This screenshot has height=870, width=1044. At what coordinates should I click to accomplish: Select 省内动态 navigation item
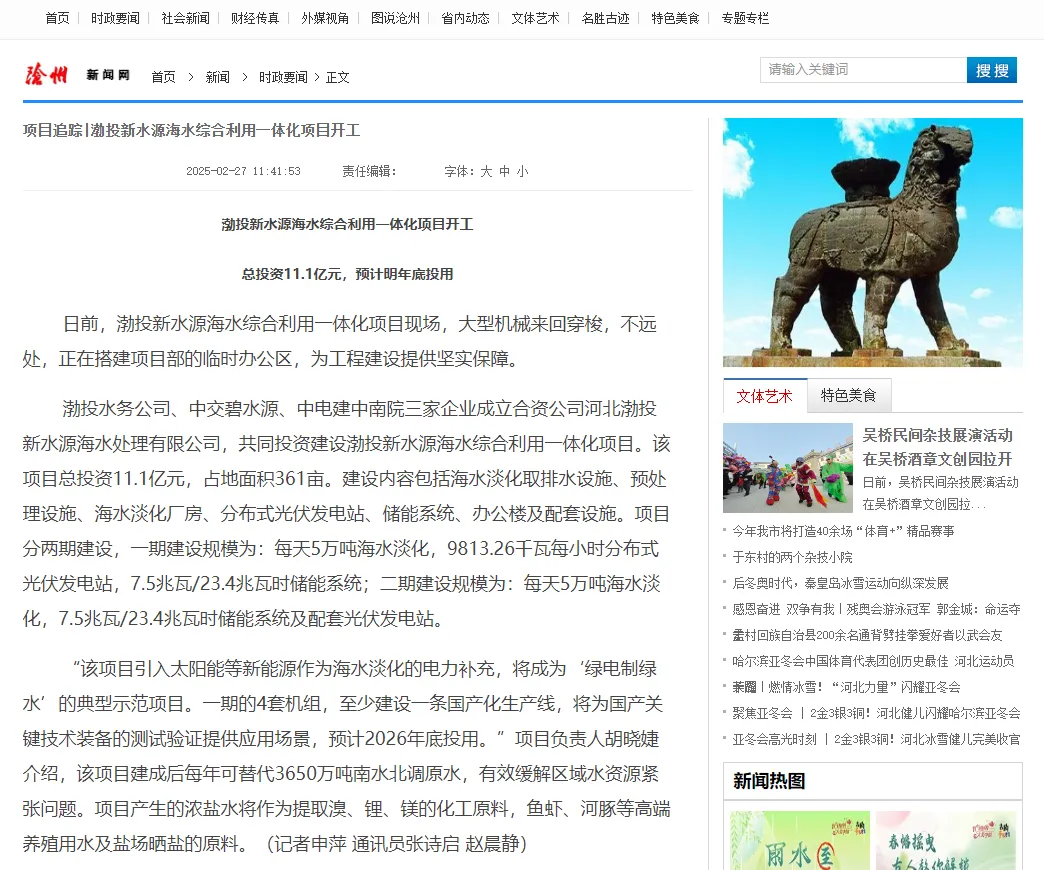pos(465,18)
